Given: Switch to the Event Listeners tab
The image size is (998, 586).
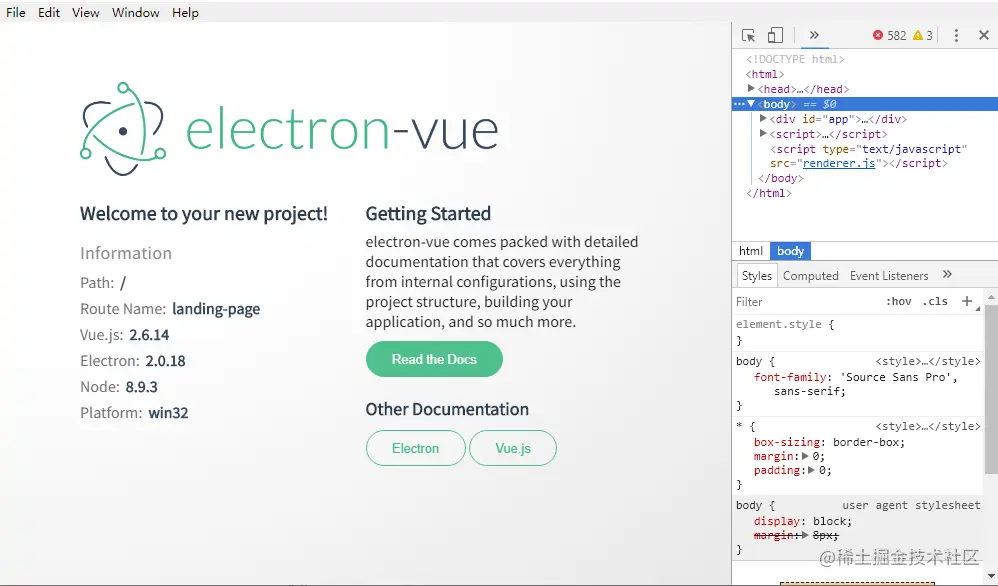Looking at the screenshot, I should coord(889,276).
